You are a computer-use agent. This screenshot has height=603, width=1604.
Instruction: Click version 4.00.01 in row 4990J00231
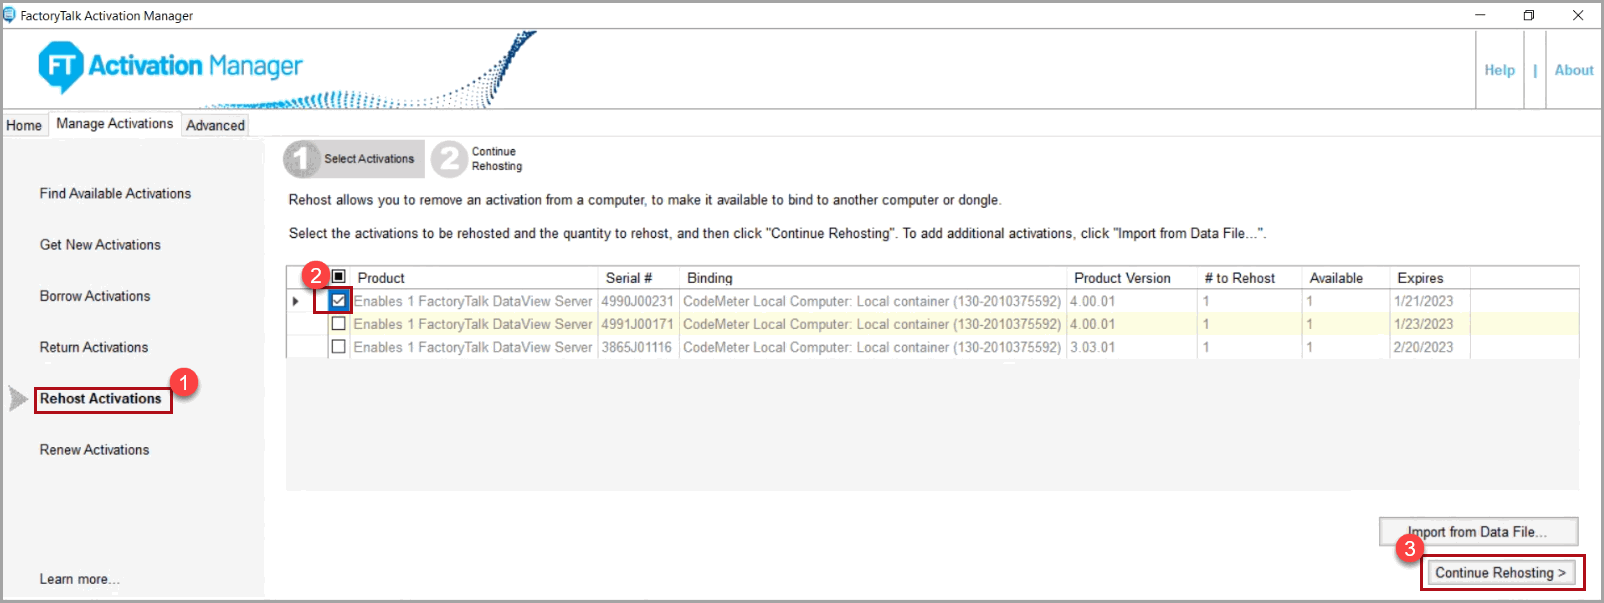1132,301
